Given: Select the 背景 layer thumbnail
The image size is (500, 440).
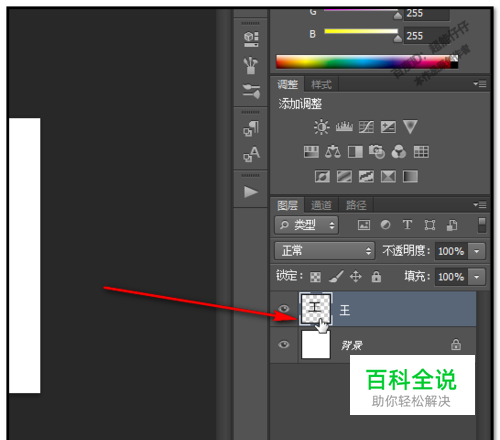Looking at the screenshot, I should coord(316,345).
